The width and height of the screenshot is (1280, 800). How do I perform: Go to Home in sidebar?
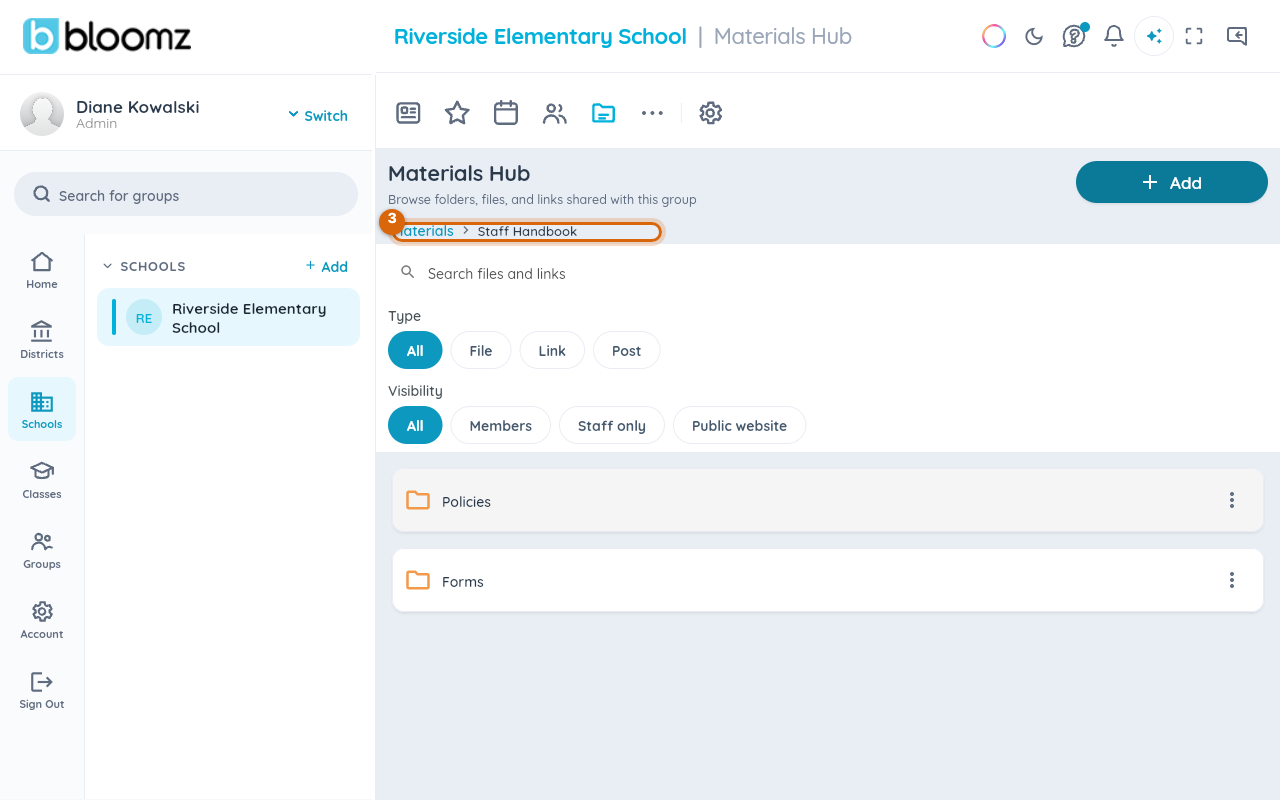point(42,270)
